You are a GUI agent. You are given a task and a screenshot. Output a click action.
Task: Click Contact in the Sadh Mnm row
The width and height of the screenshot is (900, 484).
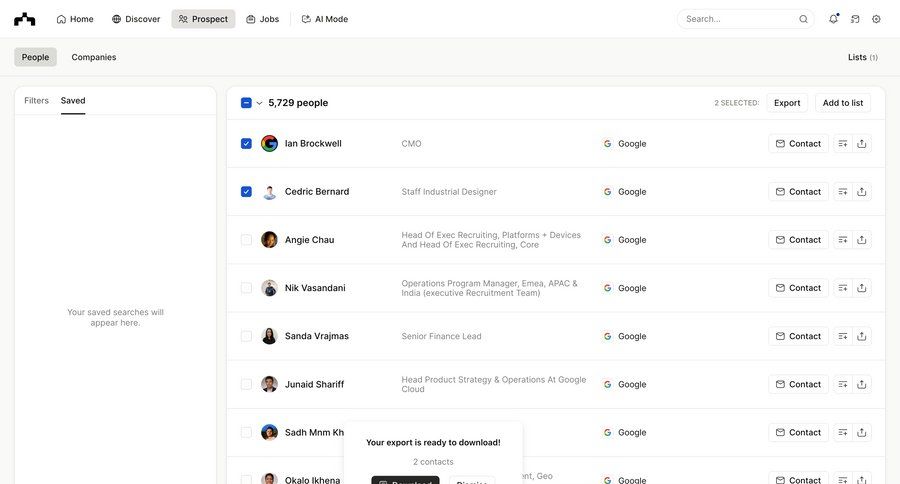798,432
